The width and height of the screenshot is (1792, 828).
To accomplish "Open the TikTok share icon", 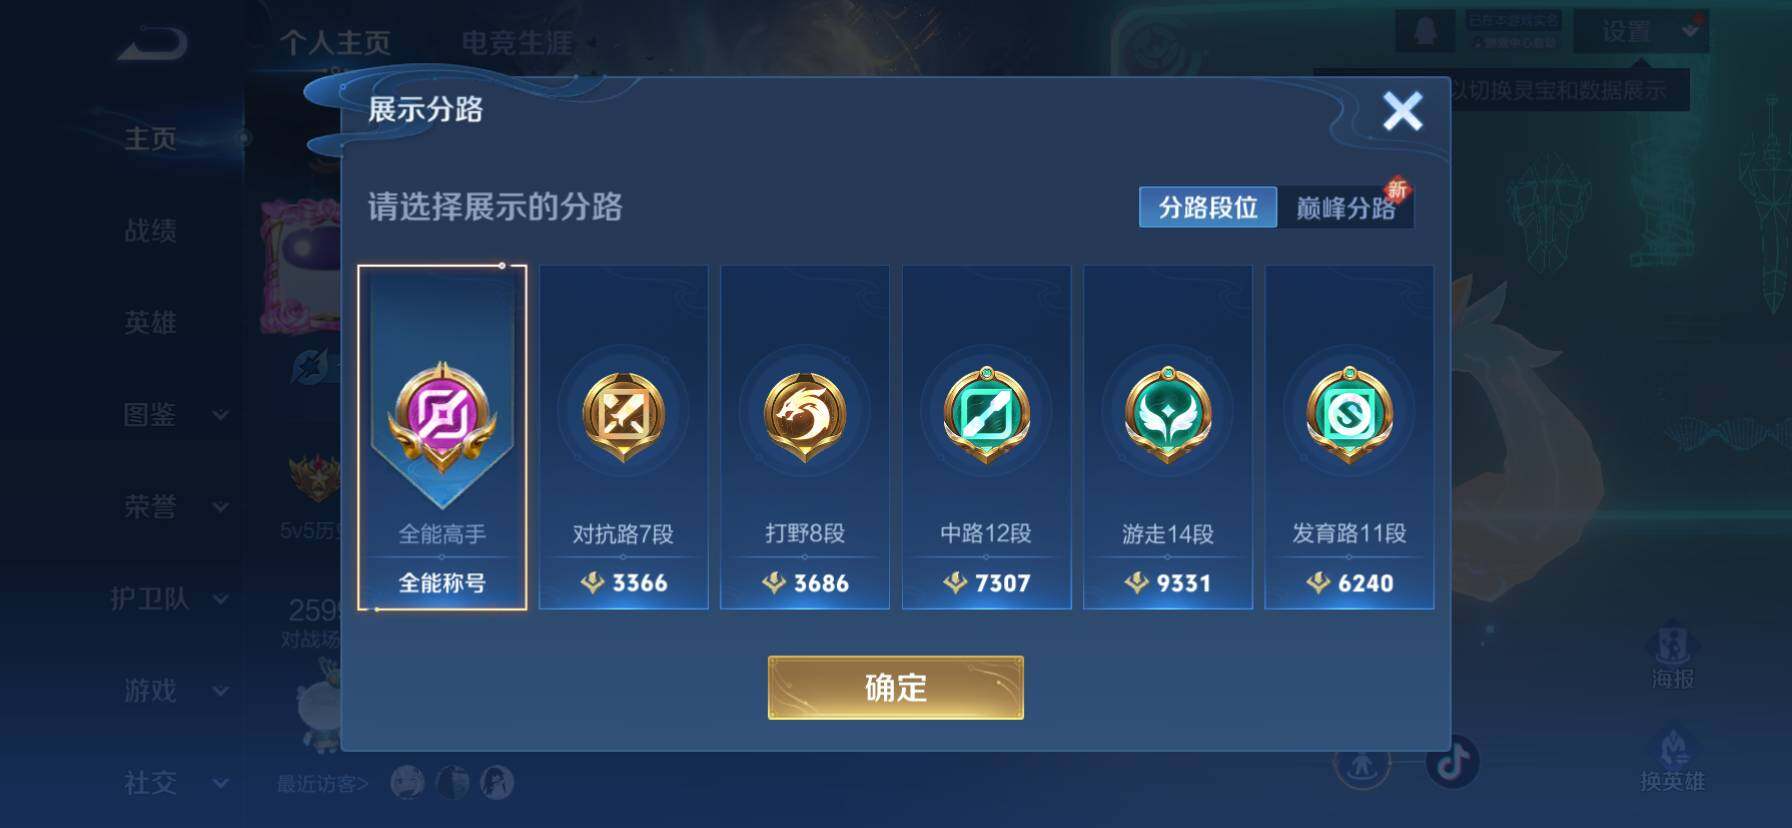I will pyautogui.click(x=1453, y=761).
